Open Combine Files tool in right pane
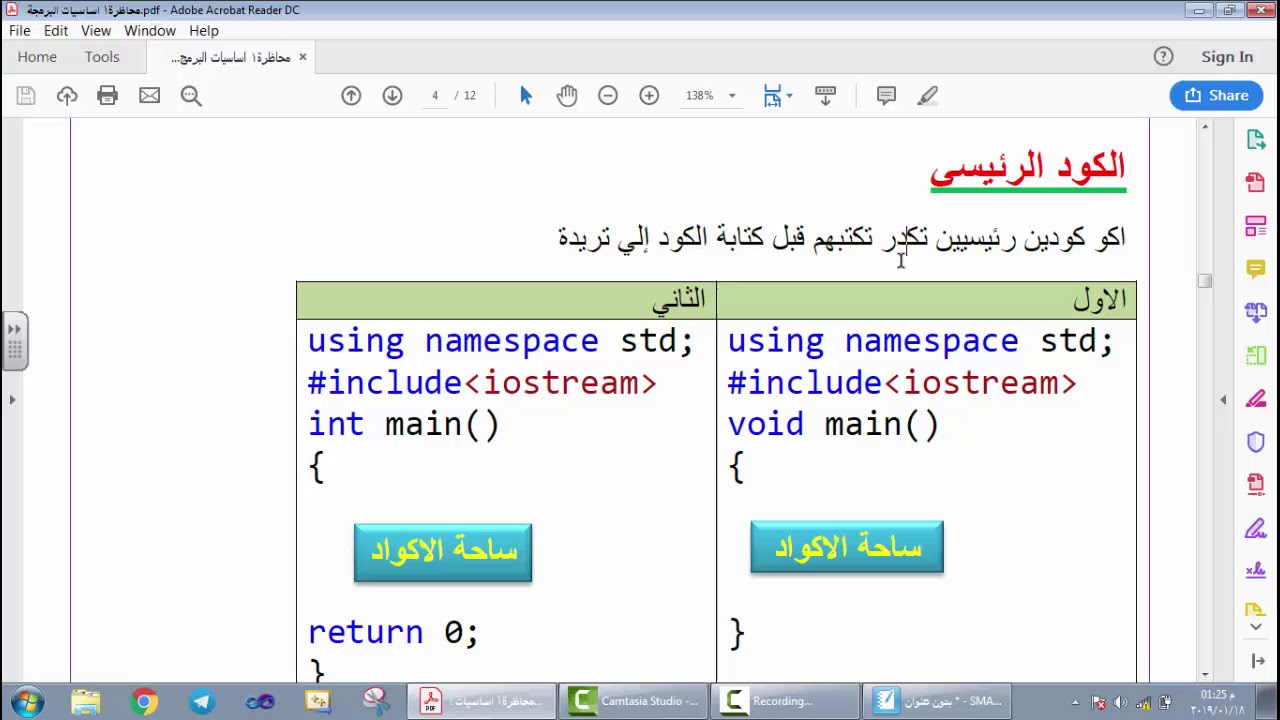The width and height of the screenshot is (1280, 720). (x=1256, y=312)
